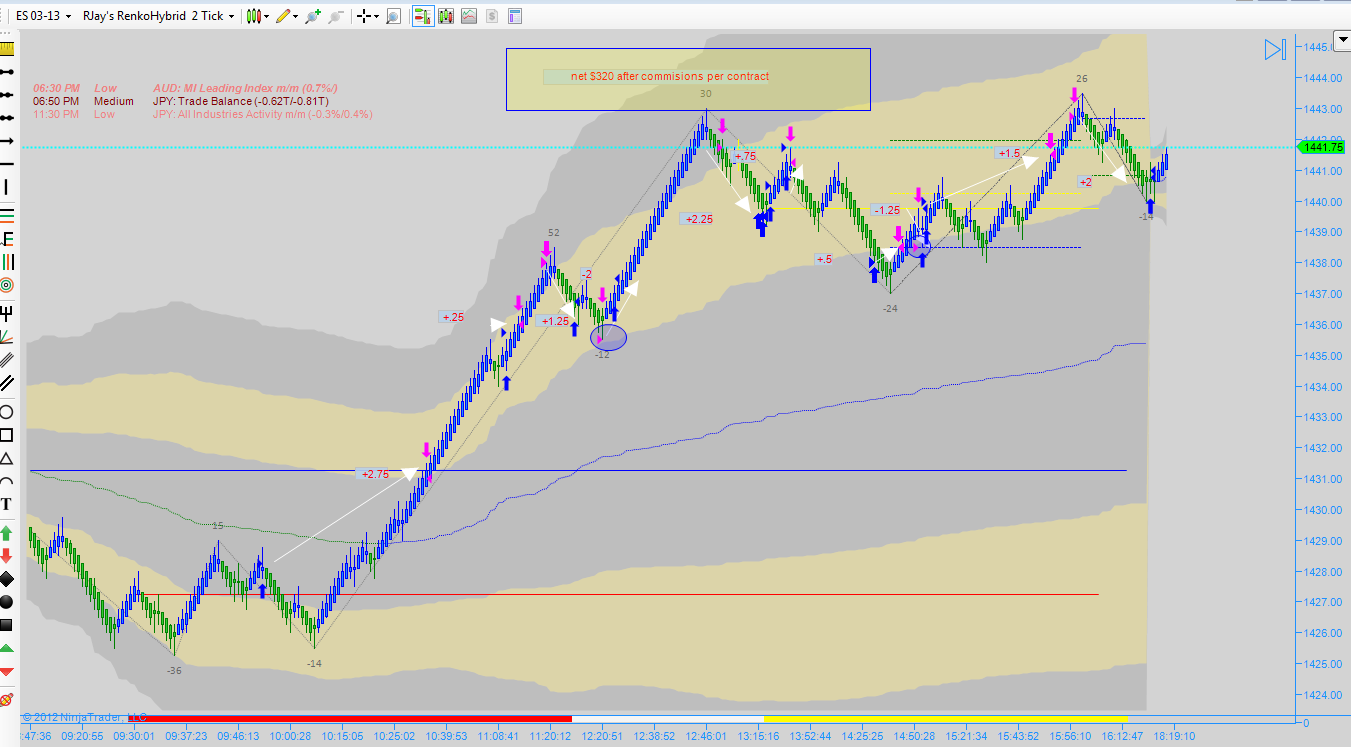Image resolution: width=1351 pixels, height=747 pixels.
Task: Click the 1431.00 price axis label
Action: 1324,479
